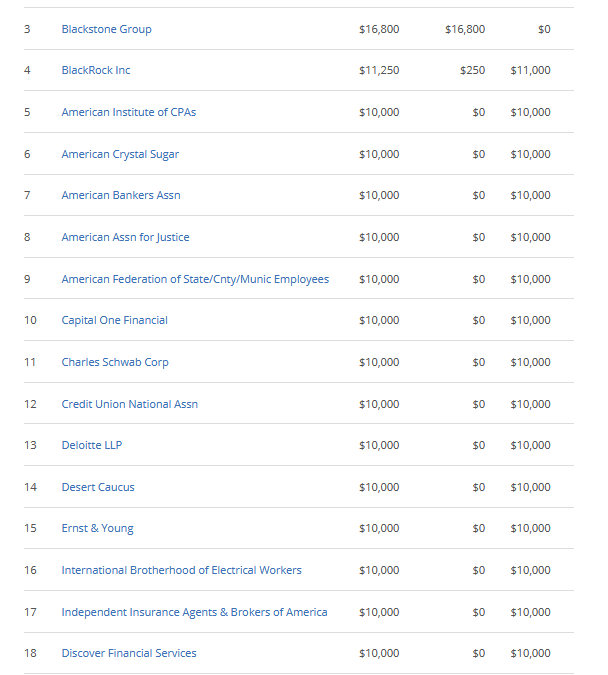Open American Assn for Justice link

coord(125,237)
